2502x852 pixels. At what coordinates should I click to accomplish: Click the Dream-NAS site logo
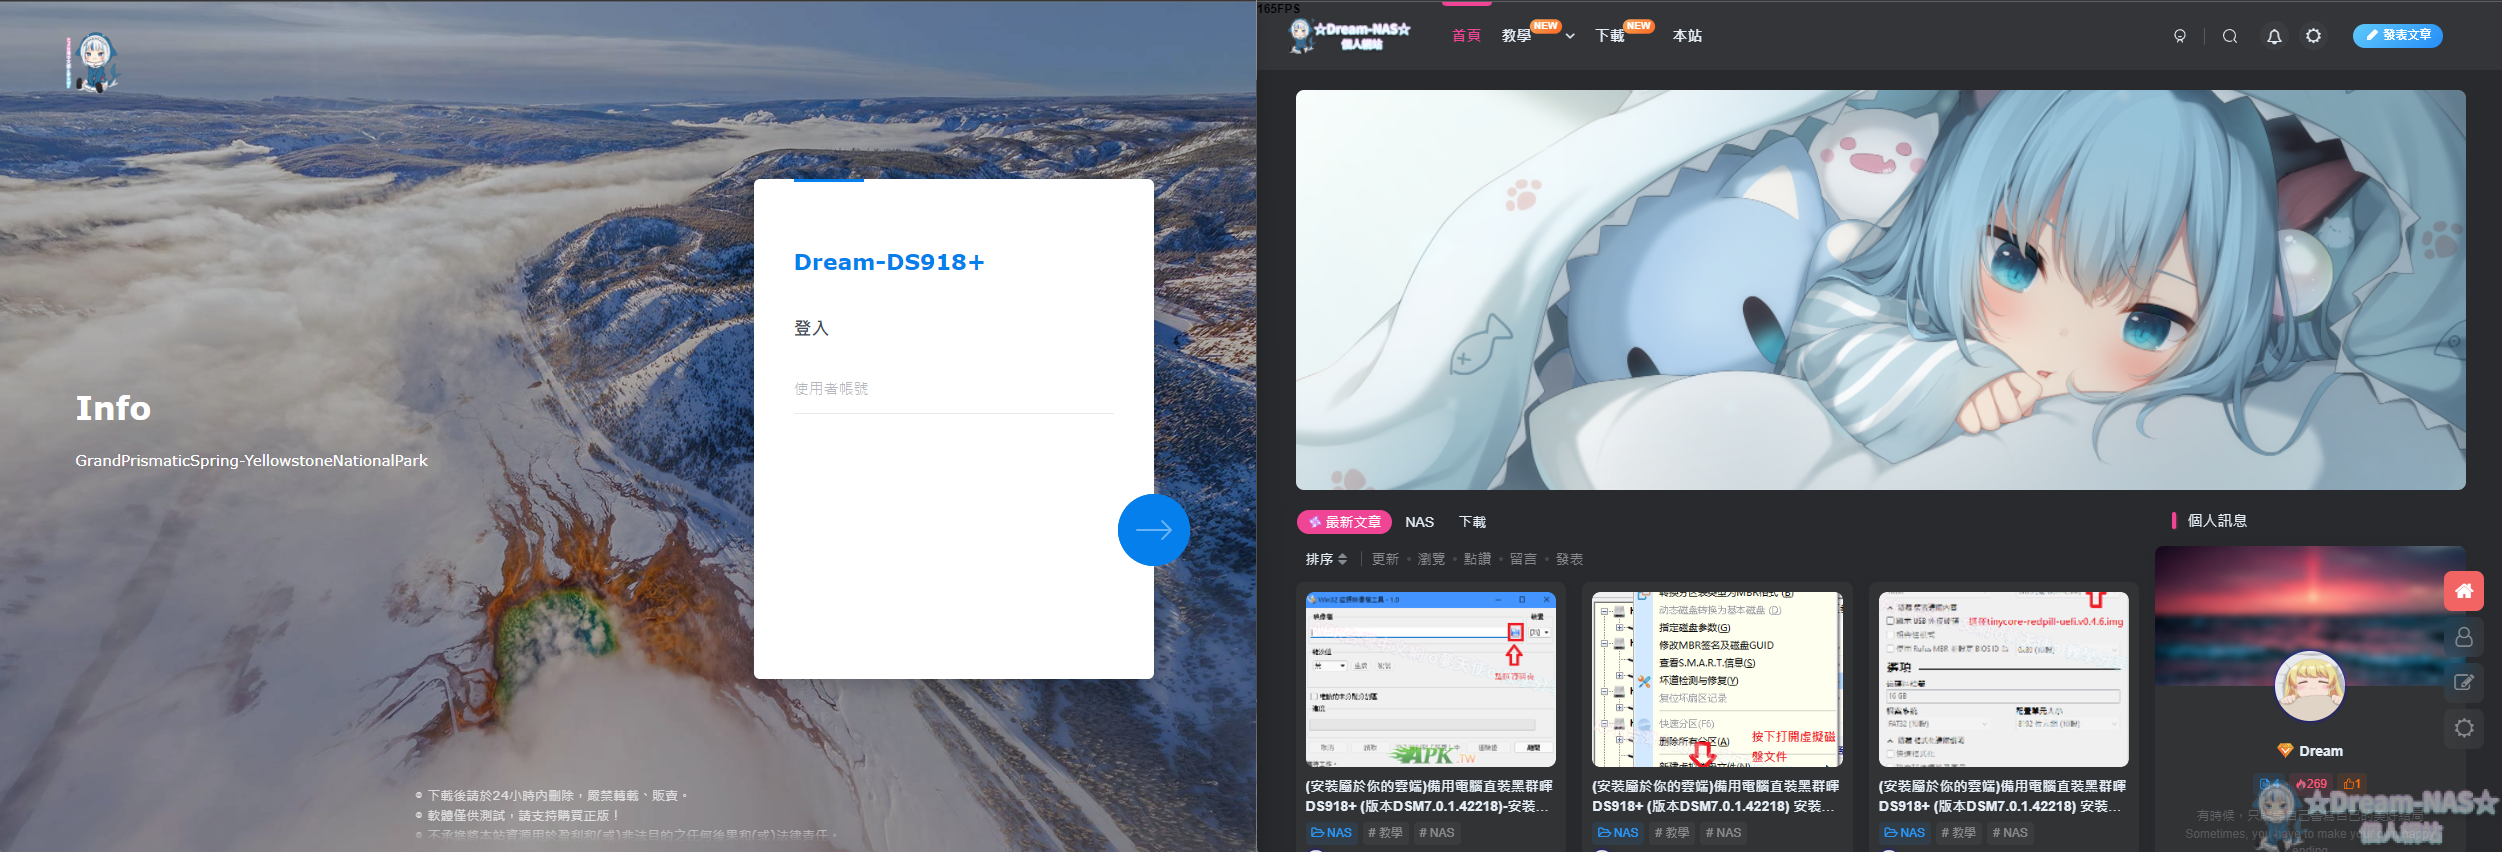1349,36
